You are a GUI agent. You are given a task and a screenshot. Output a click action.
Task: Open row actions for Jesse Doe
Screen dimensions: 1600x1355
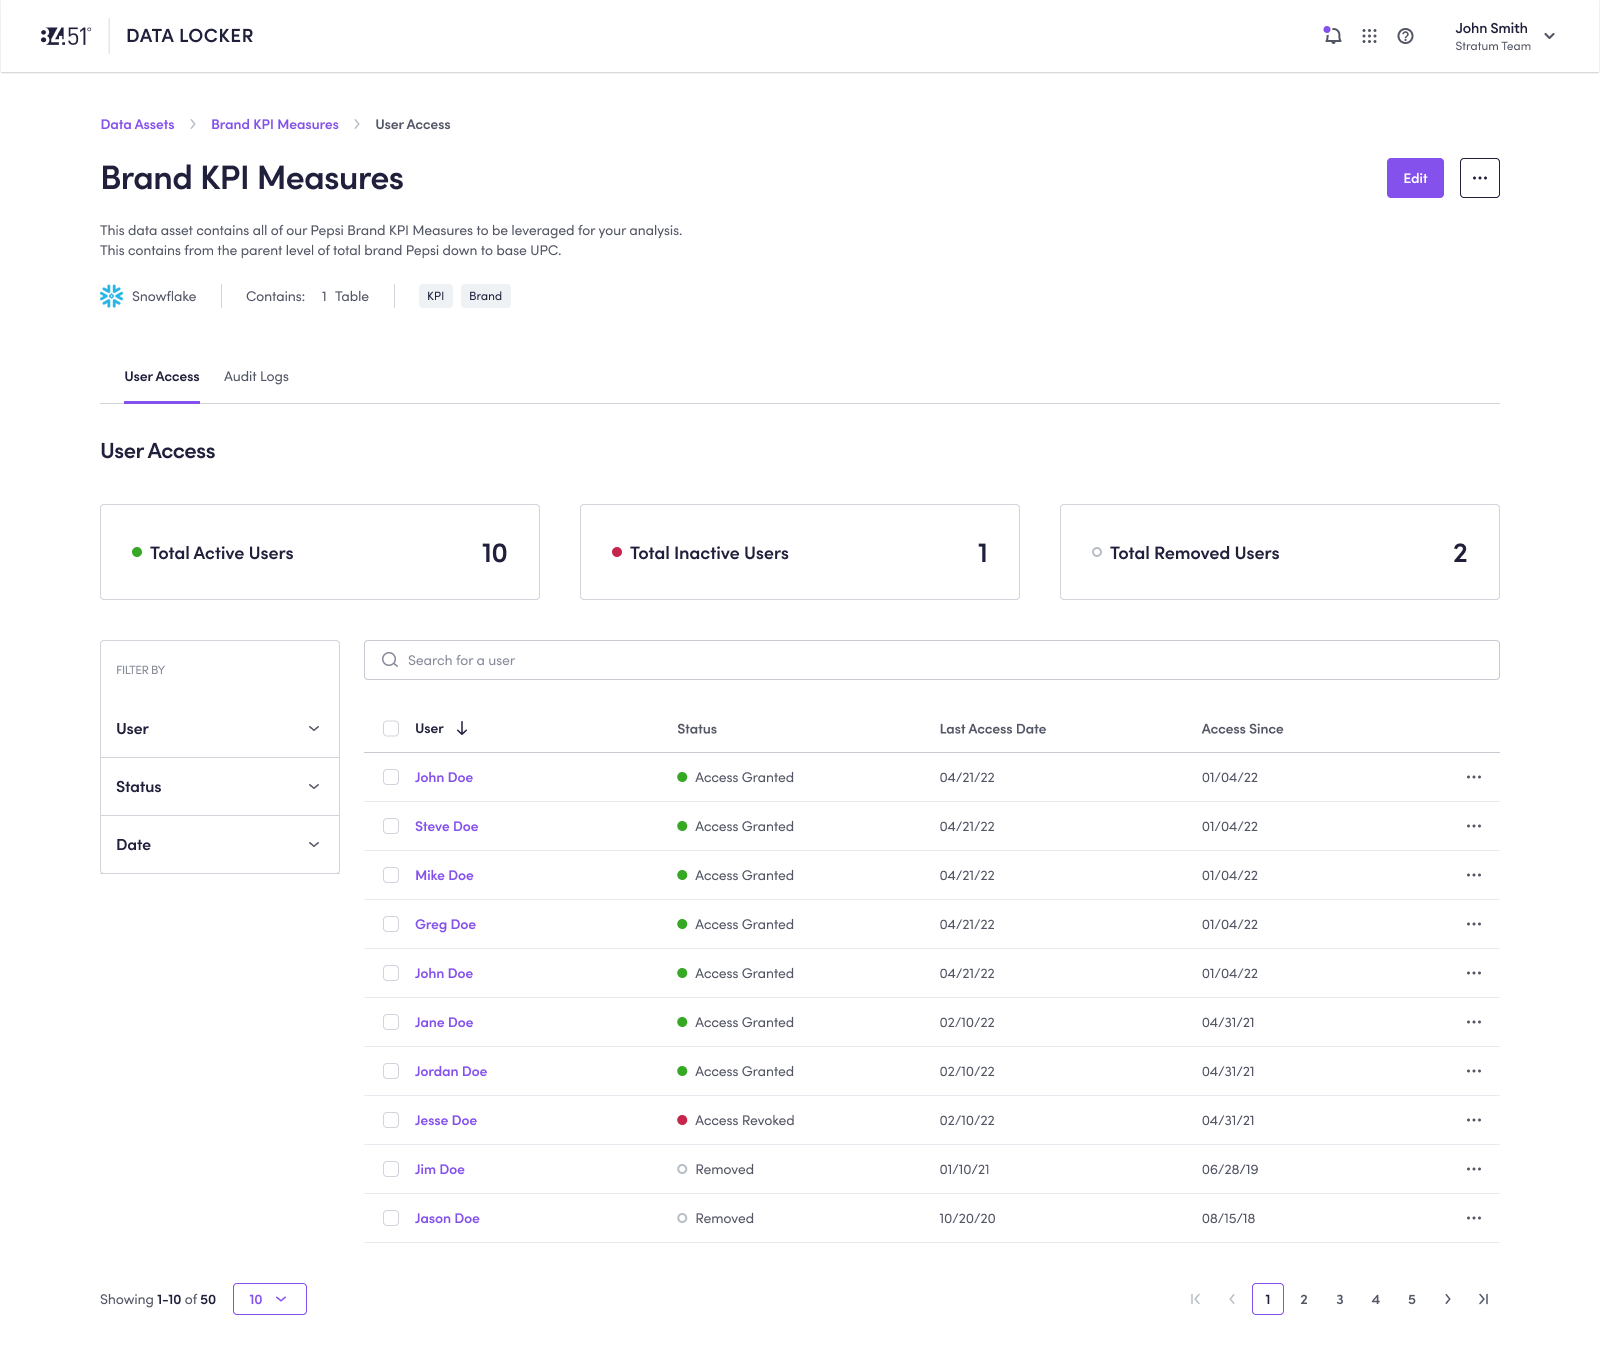point(1474,1120)
